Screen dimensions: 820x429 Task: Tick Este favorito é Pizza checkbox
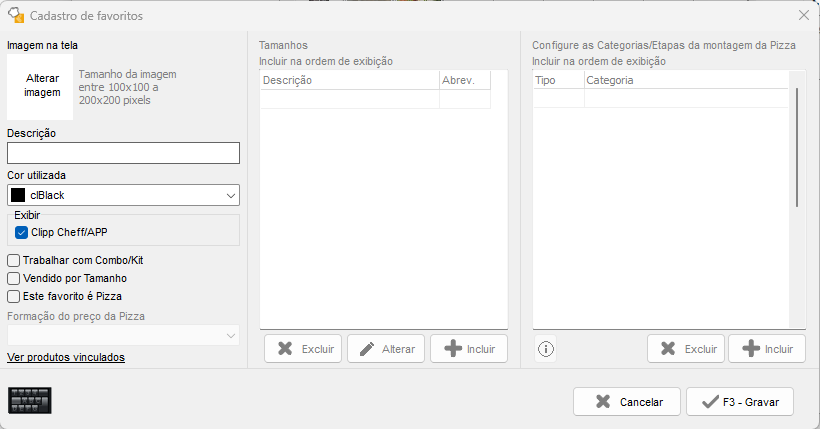point(14,296)
